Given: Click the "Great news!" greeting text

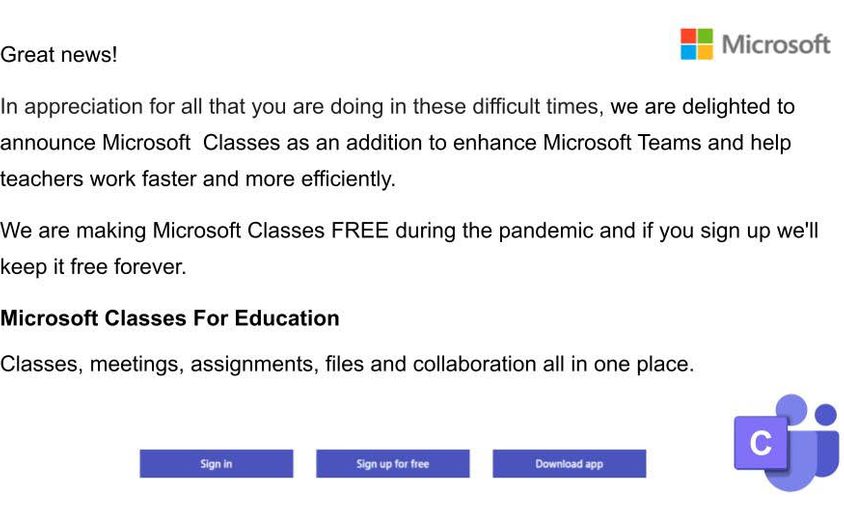Looking at the screenshot, I should 59,56.
